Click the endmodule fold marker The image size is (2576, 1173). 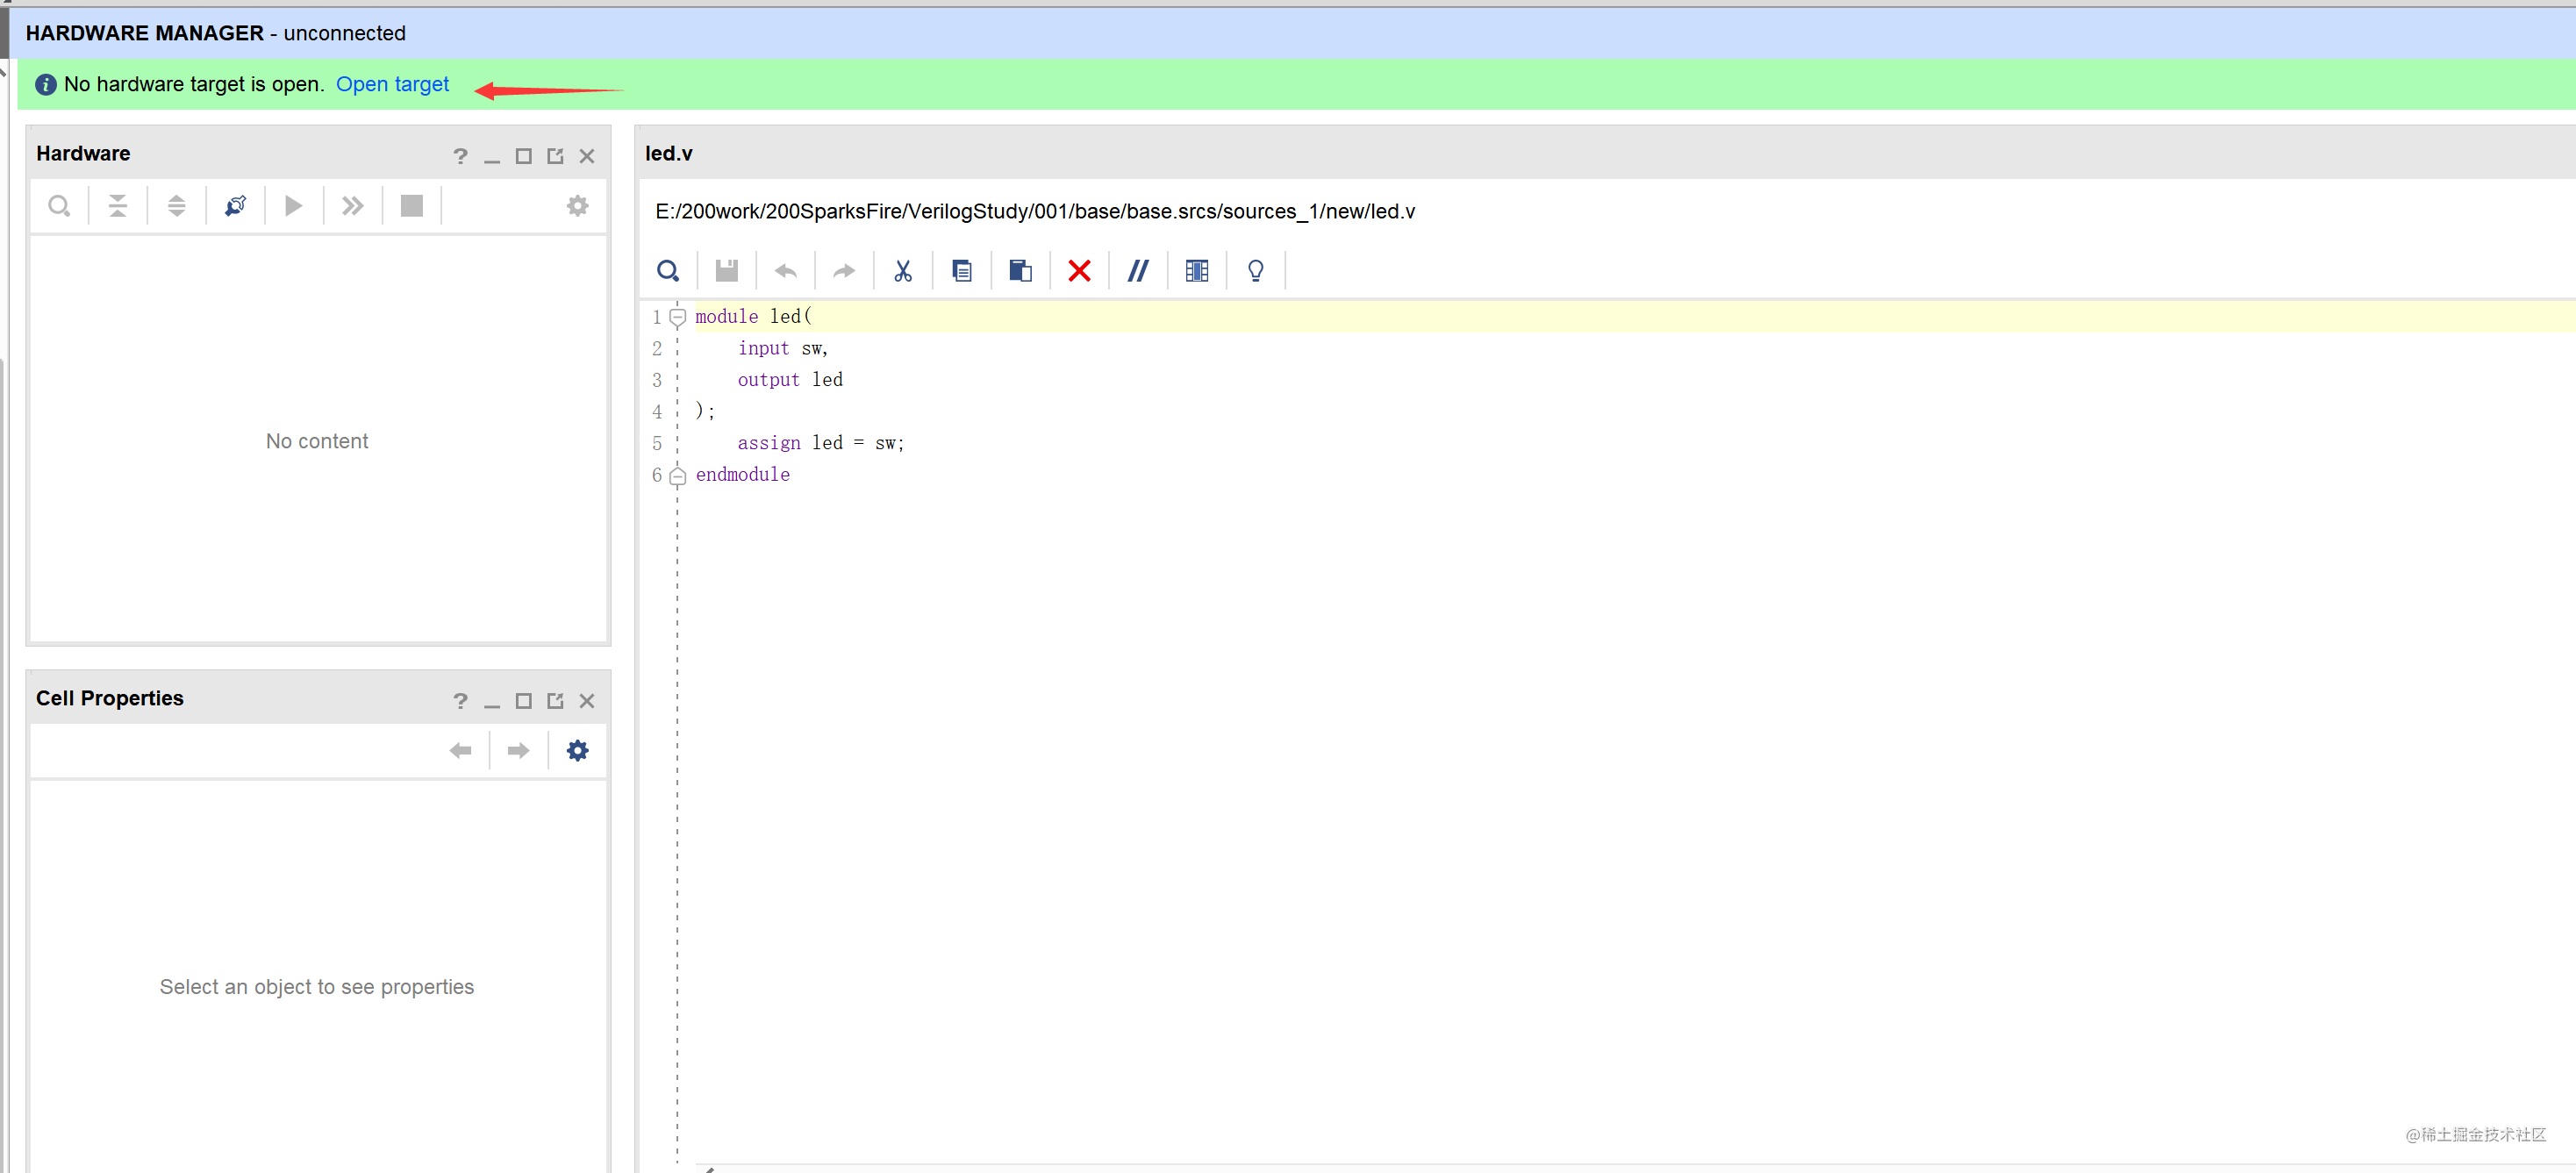[x=678, y=476]
